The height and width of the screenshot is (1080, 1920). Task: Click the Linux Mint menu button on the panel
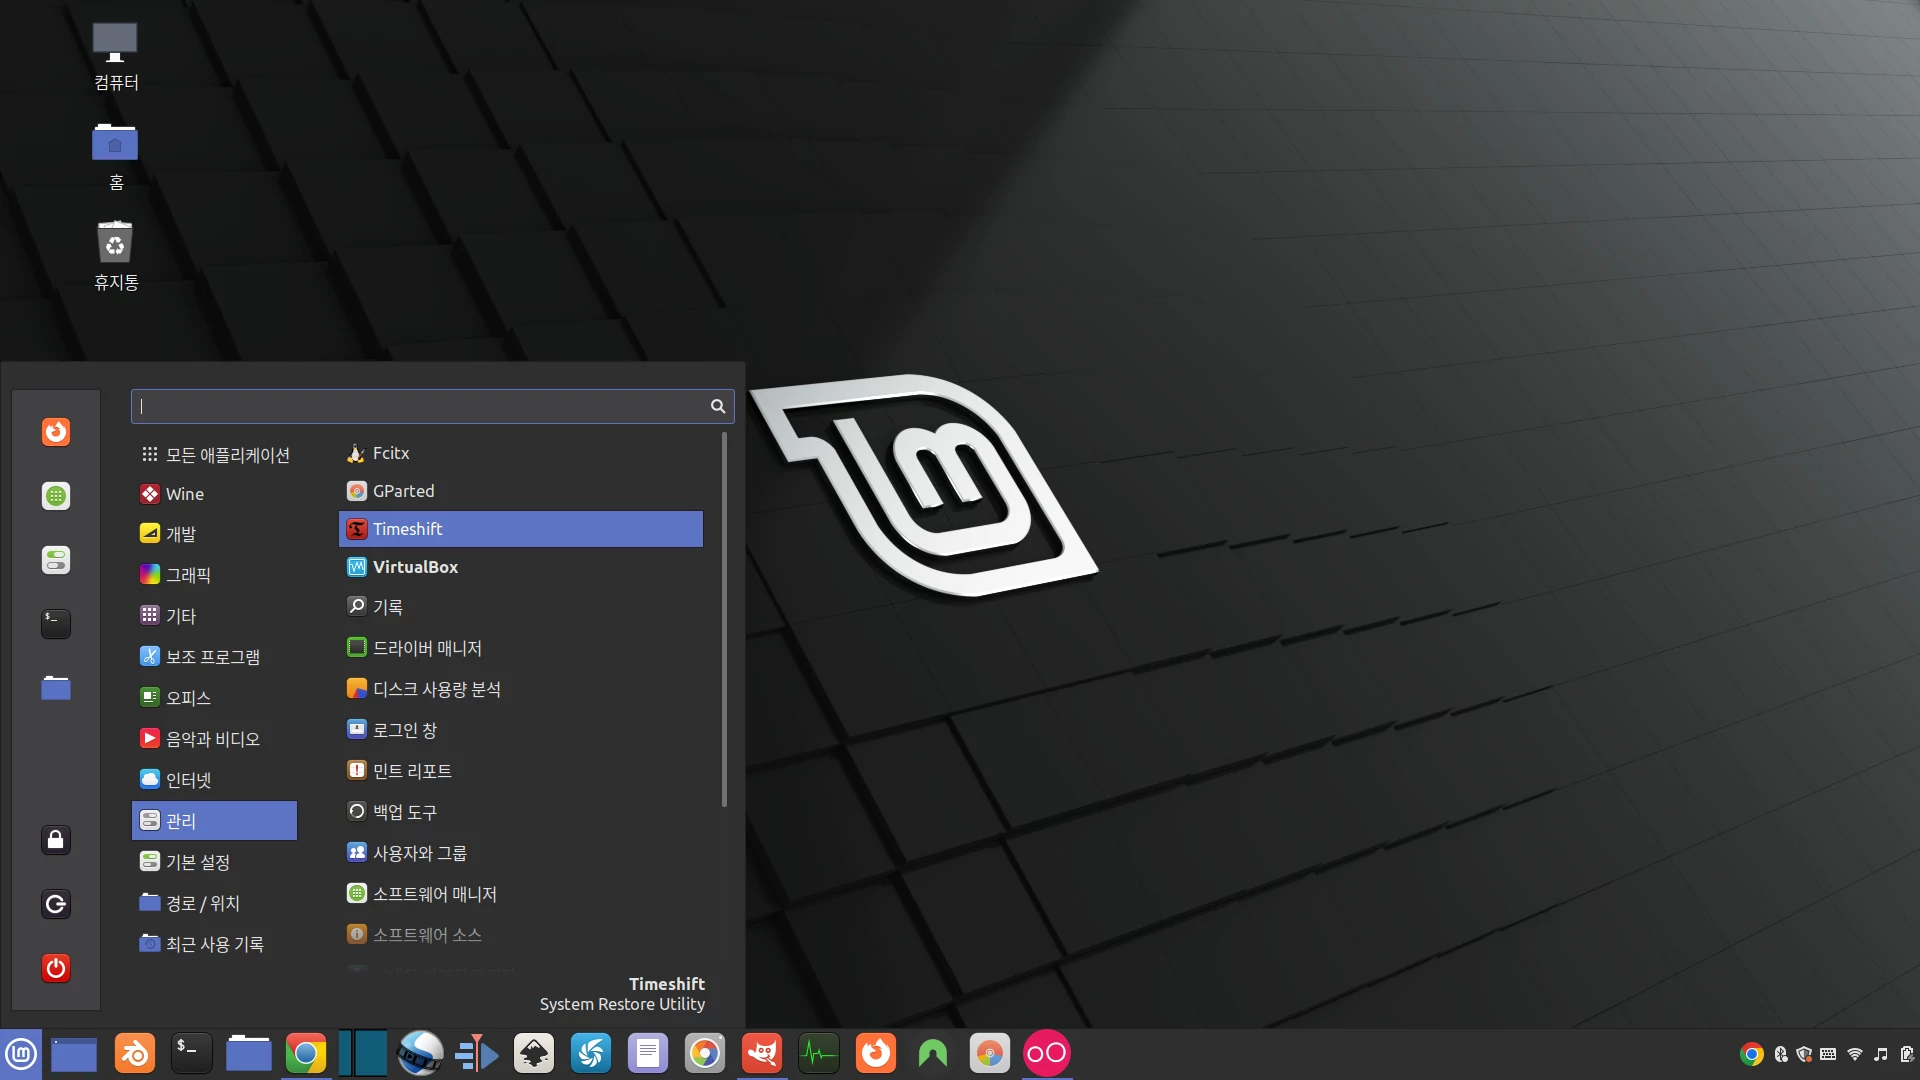[21, 1054]
